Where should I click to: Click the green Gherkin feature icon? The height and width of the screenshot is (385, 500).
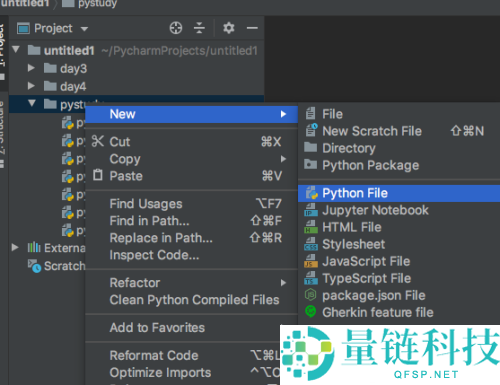click(x=311, y=312)
